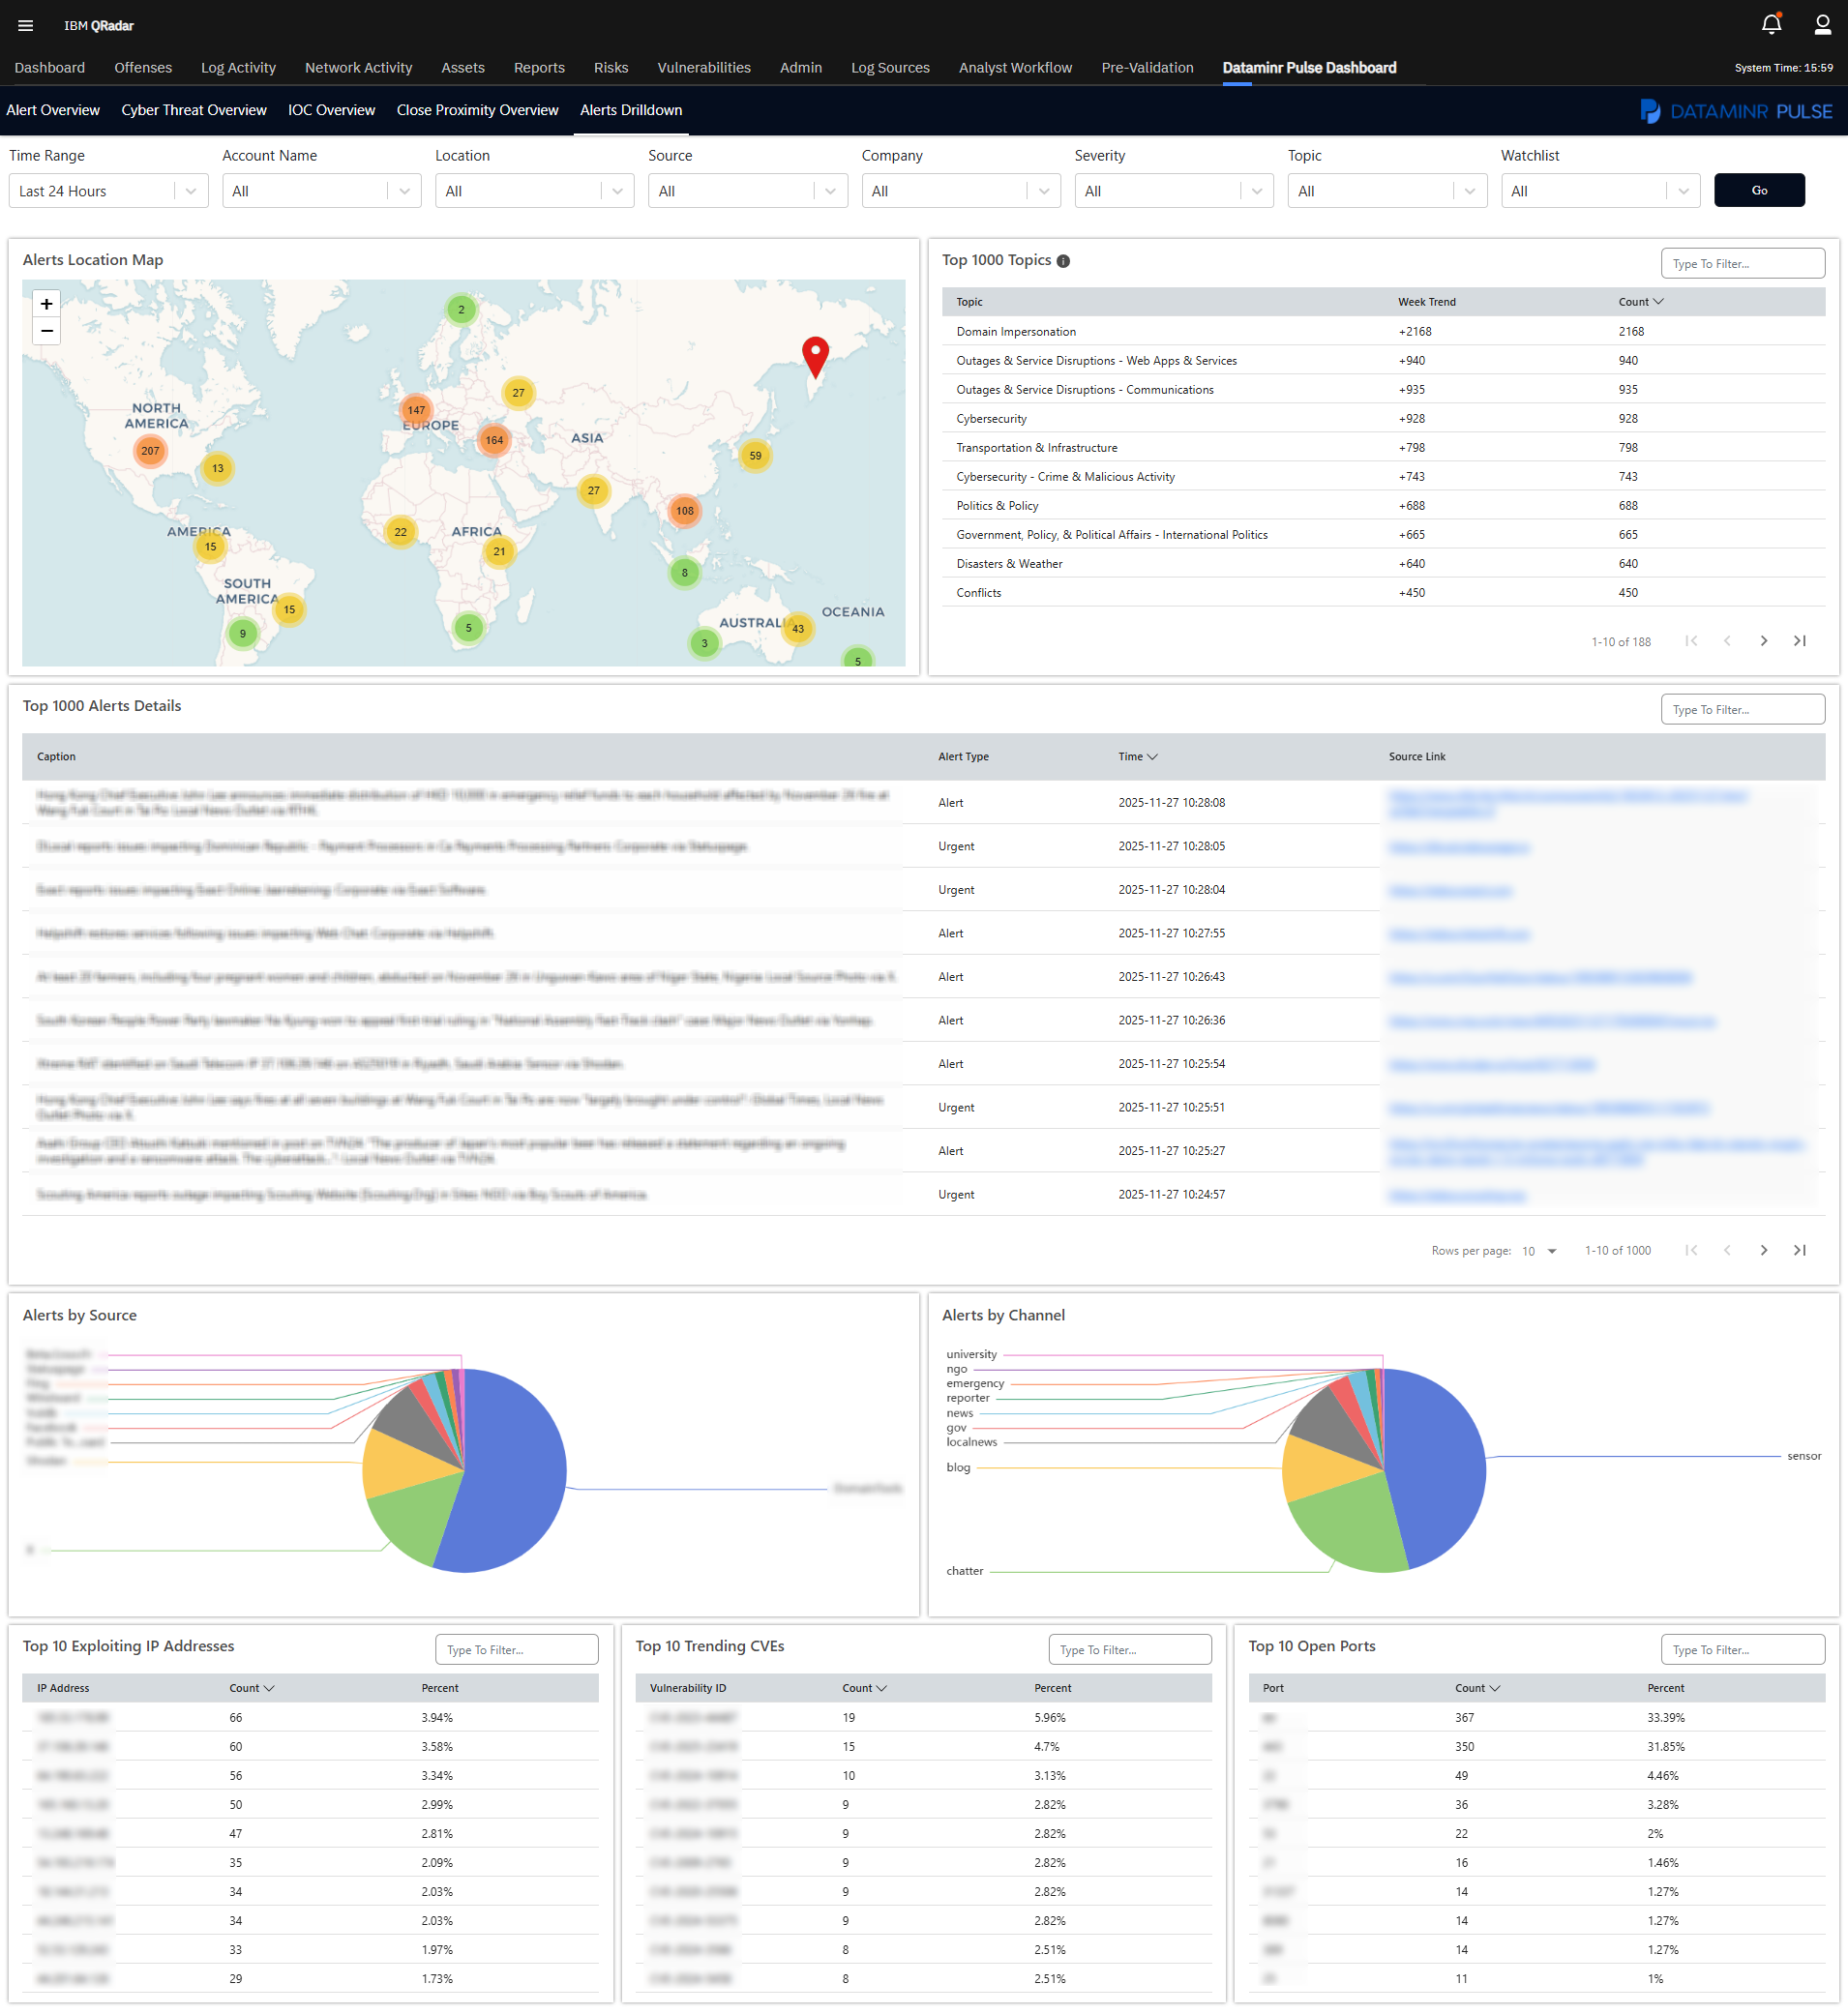The height and width of the screenshot is (2014, 1848).
Task: Open the Time Range dropdown
Action: 108,191
